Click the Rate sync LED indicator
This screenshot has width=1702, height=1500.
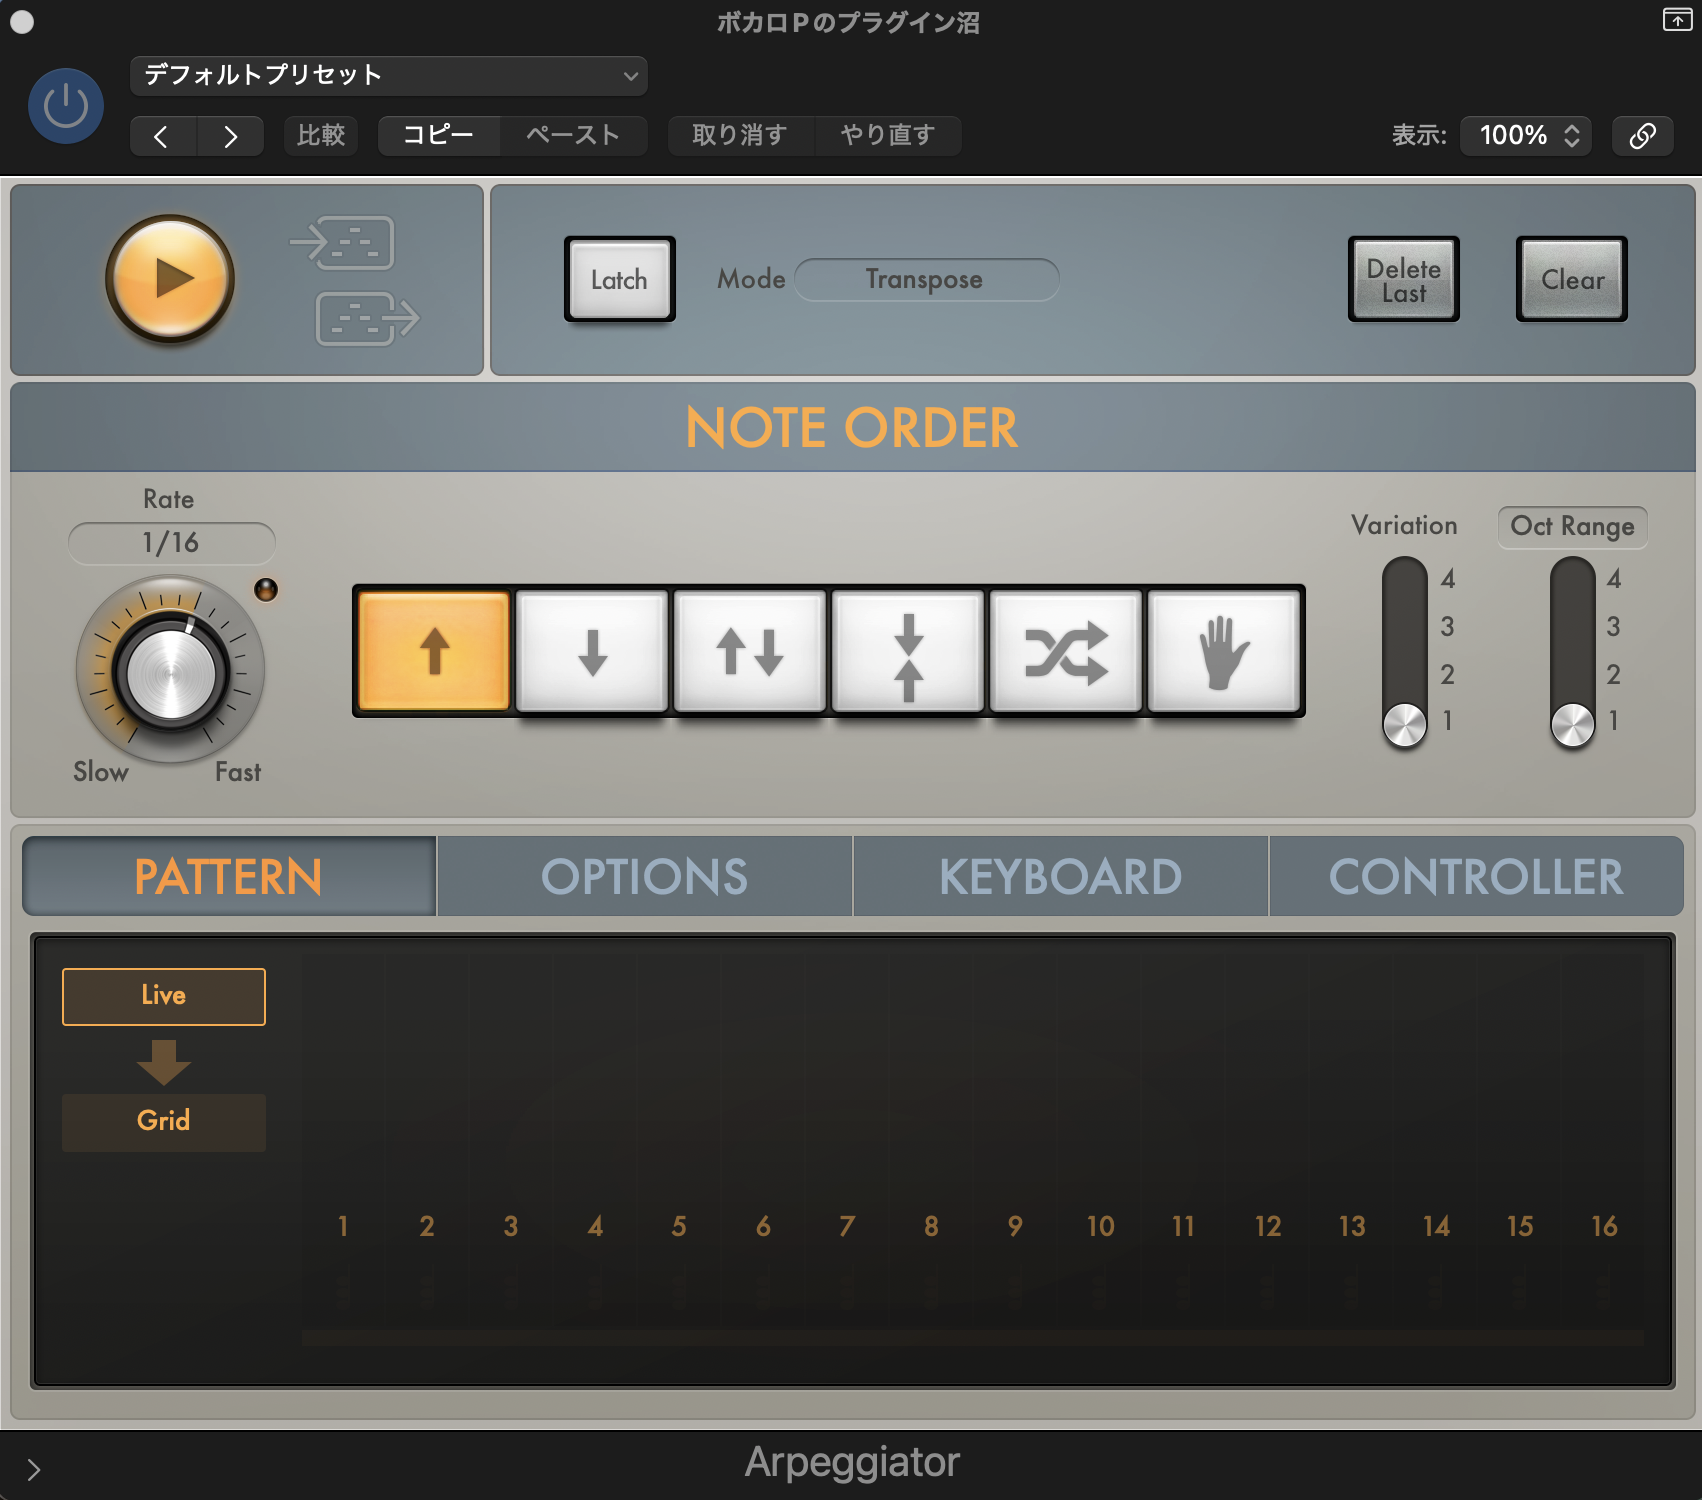pos(266,589)
